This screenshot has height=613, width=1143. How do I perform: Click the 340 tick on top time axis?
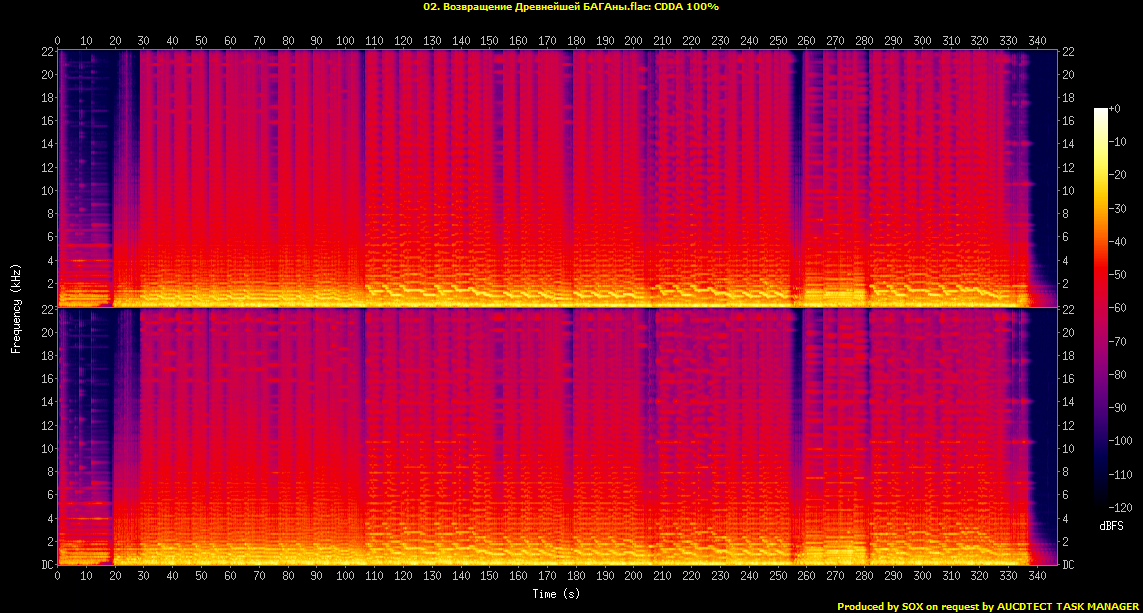[x=1037, y=41]
